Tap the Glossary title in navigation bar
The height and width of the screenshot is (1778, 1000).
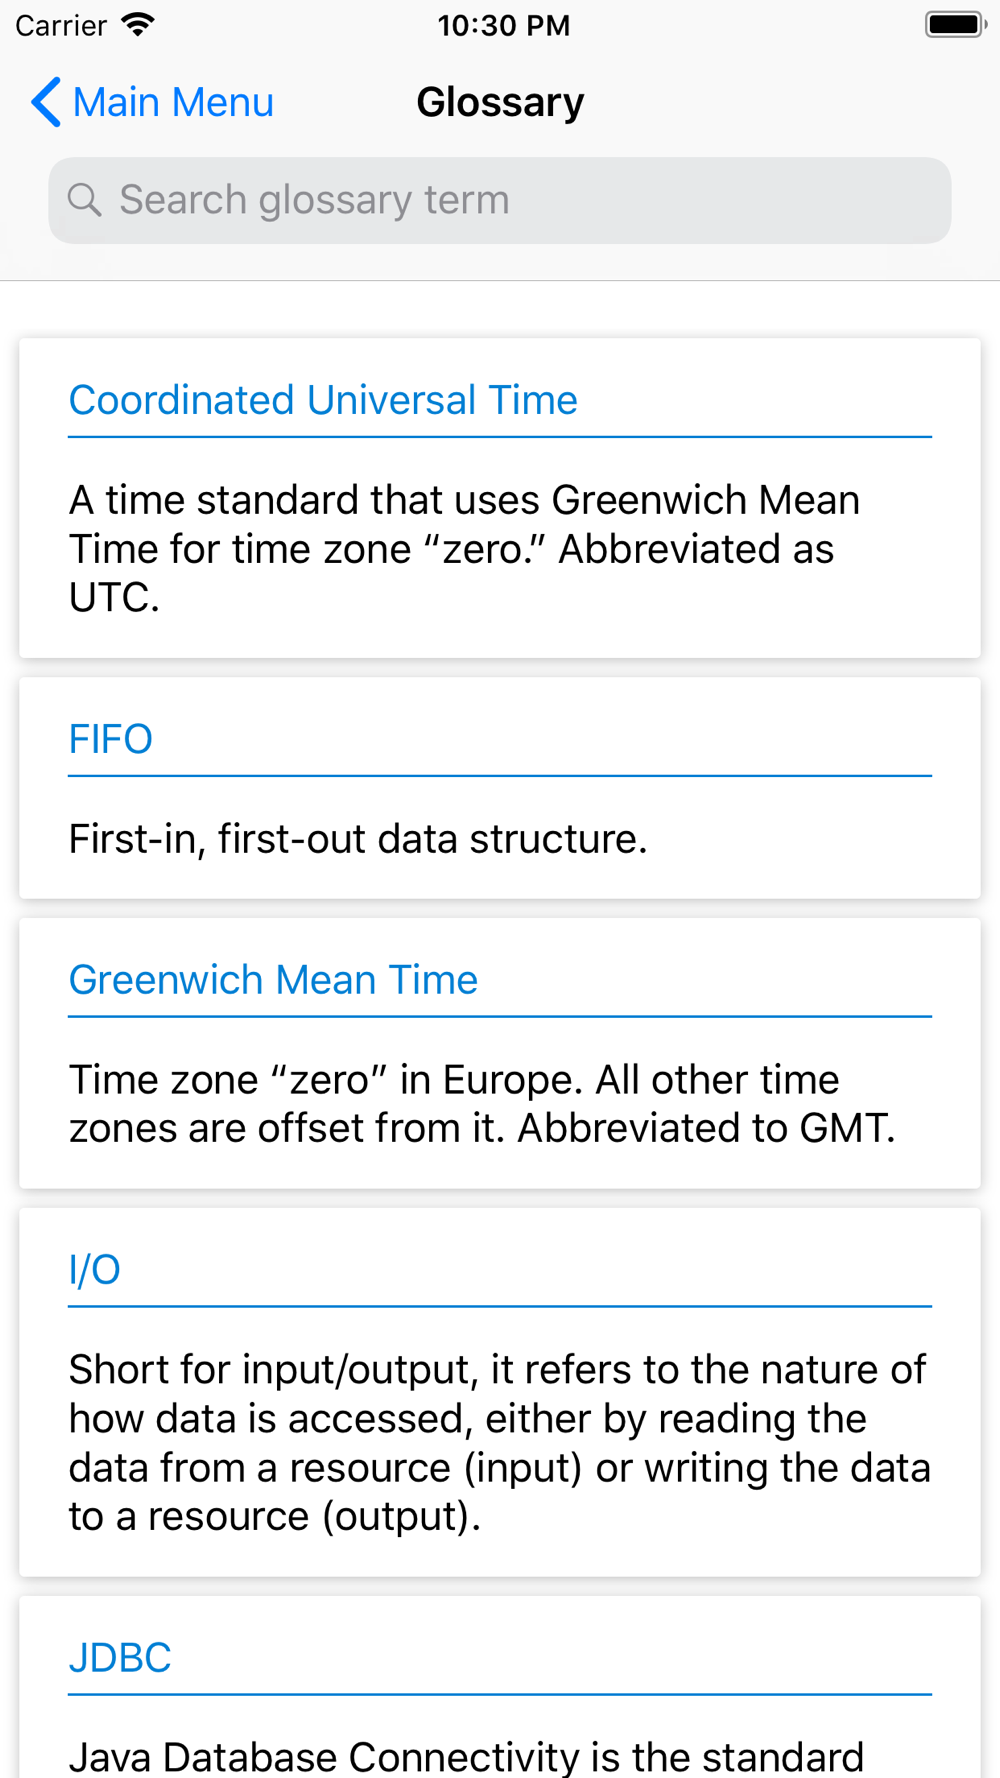500,102
